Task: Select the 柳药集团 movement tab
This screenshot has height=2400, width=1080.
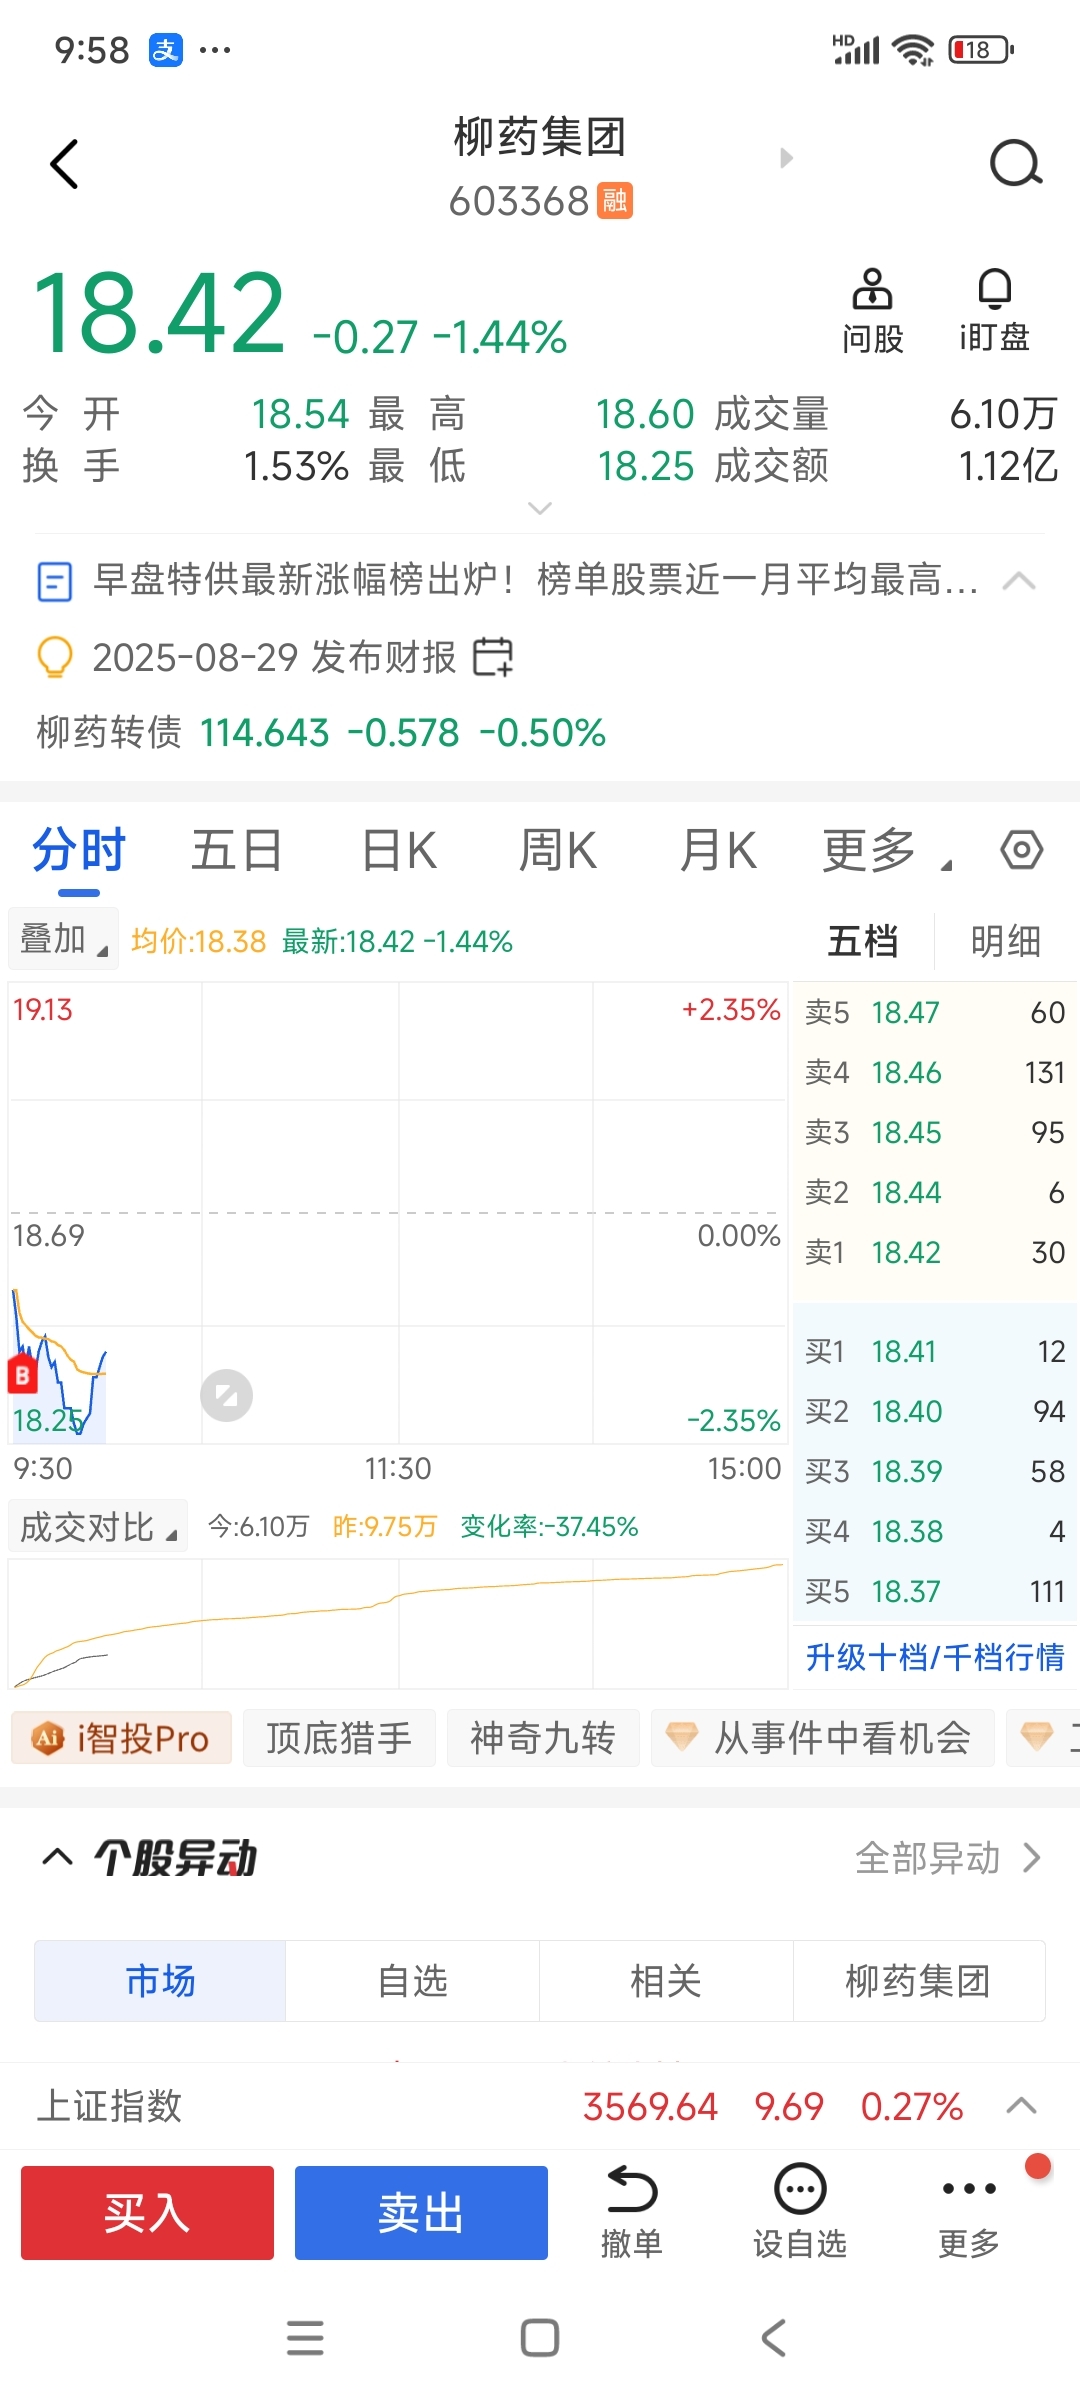Action: (919, 1981)
